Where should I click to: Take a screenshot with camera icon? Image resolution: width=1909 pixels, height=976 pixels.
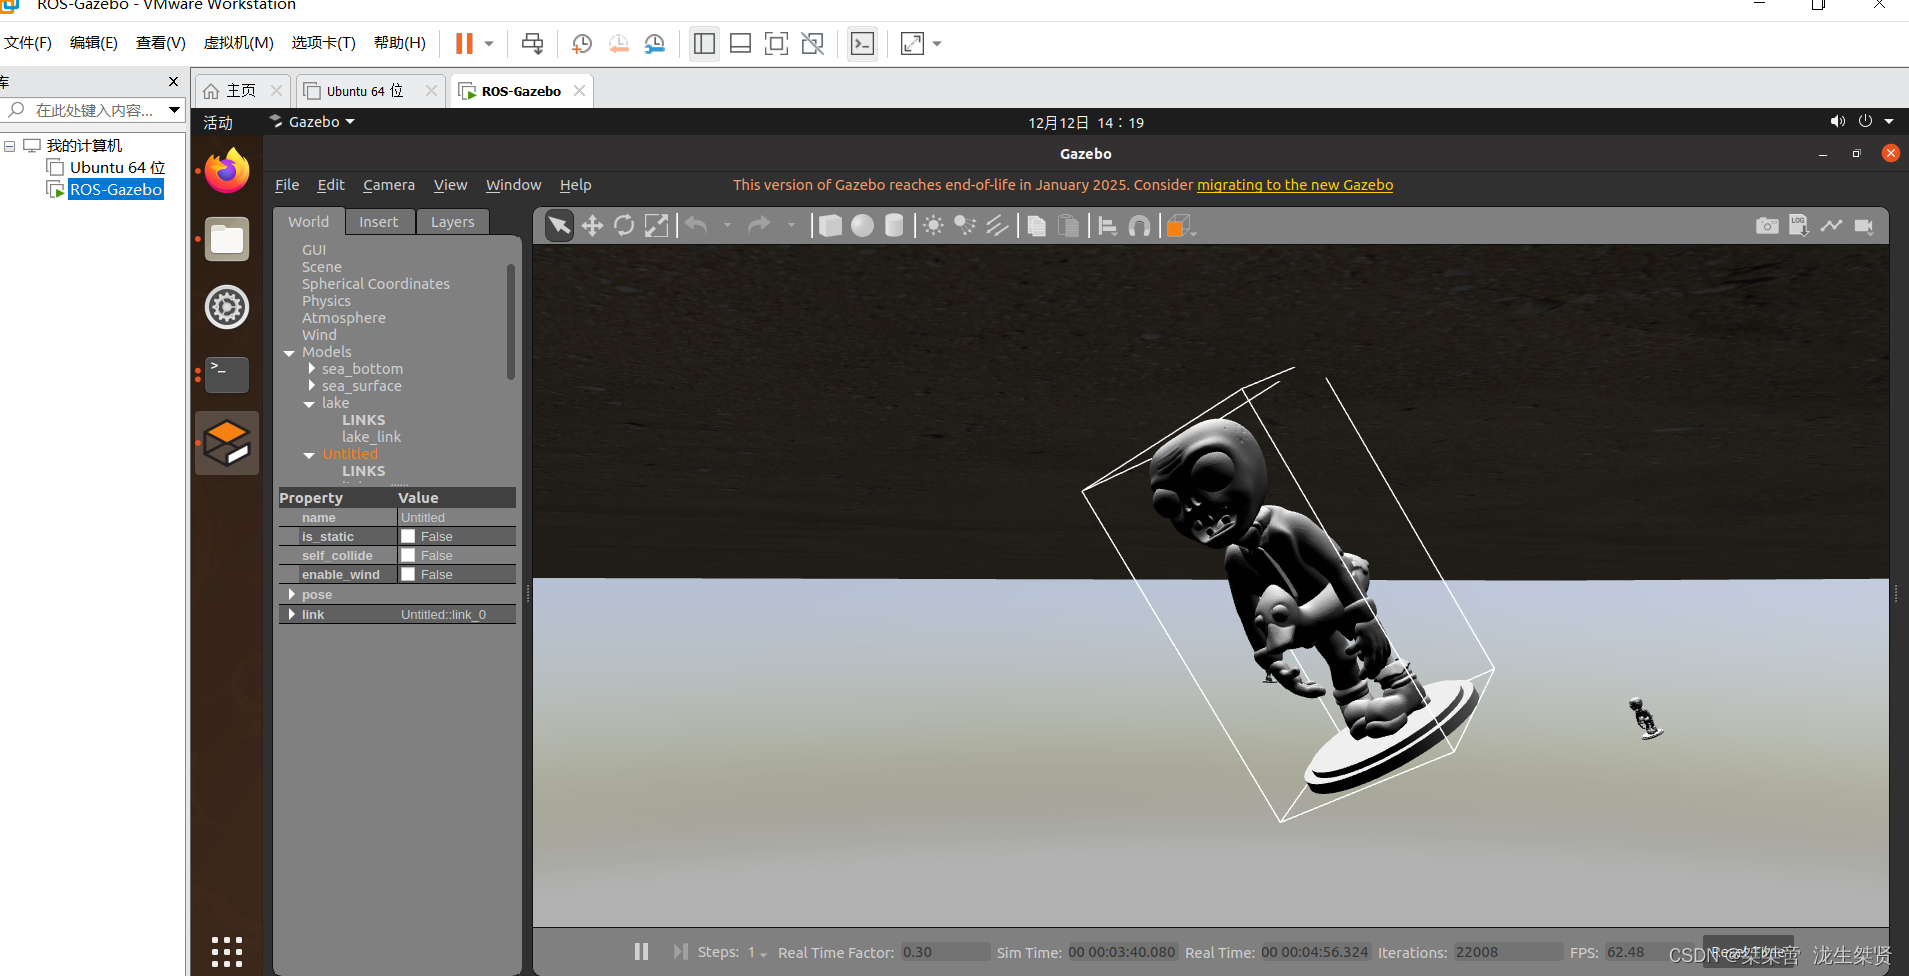tap(1767, 226)
